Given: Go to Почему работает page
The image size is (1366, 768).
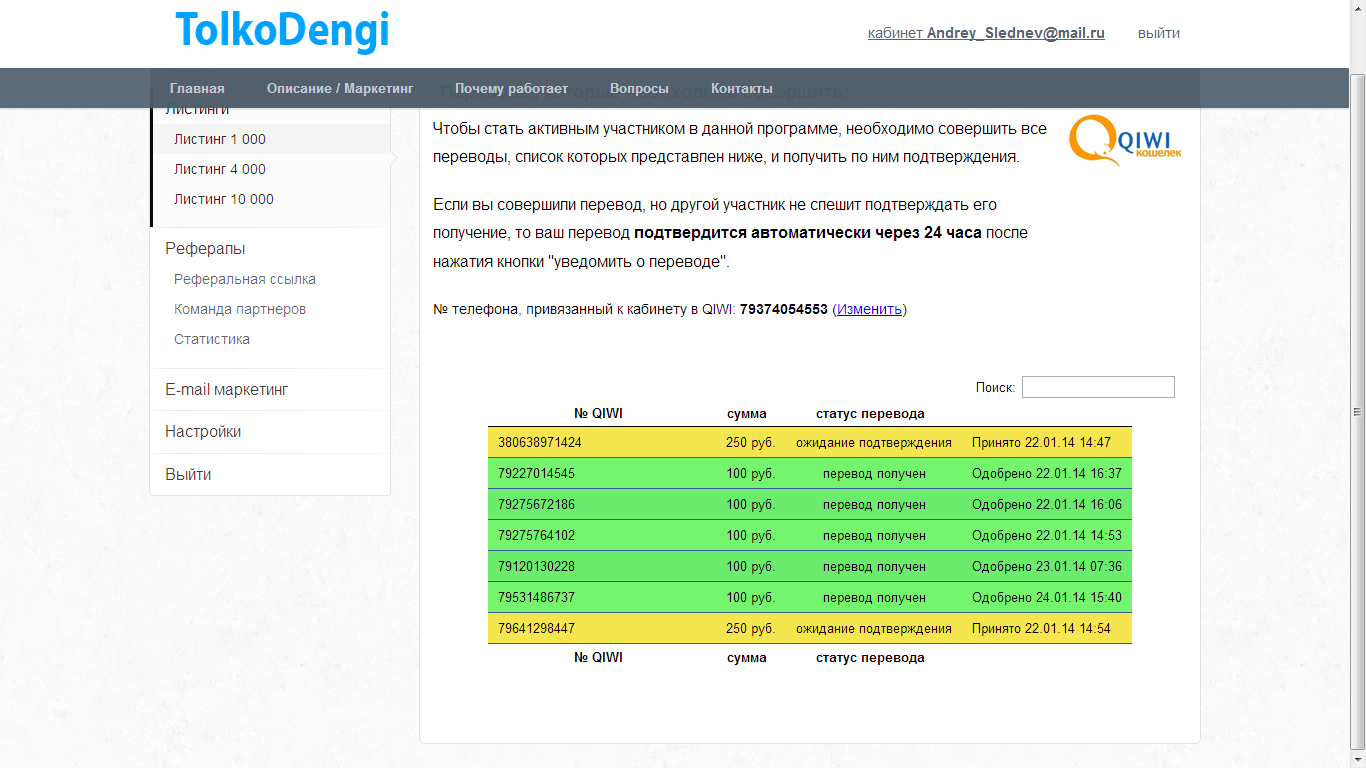Looking at the screenshot, I should [x=511, y=88].
